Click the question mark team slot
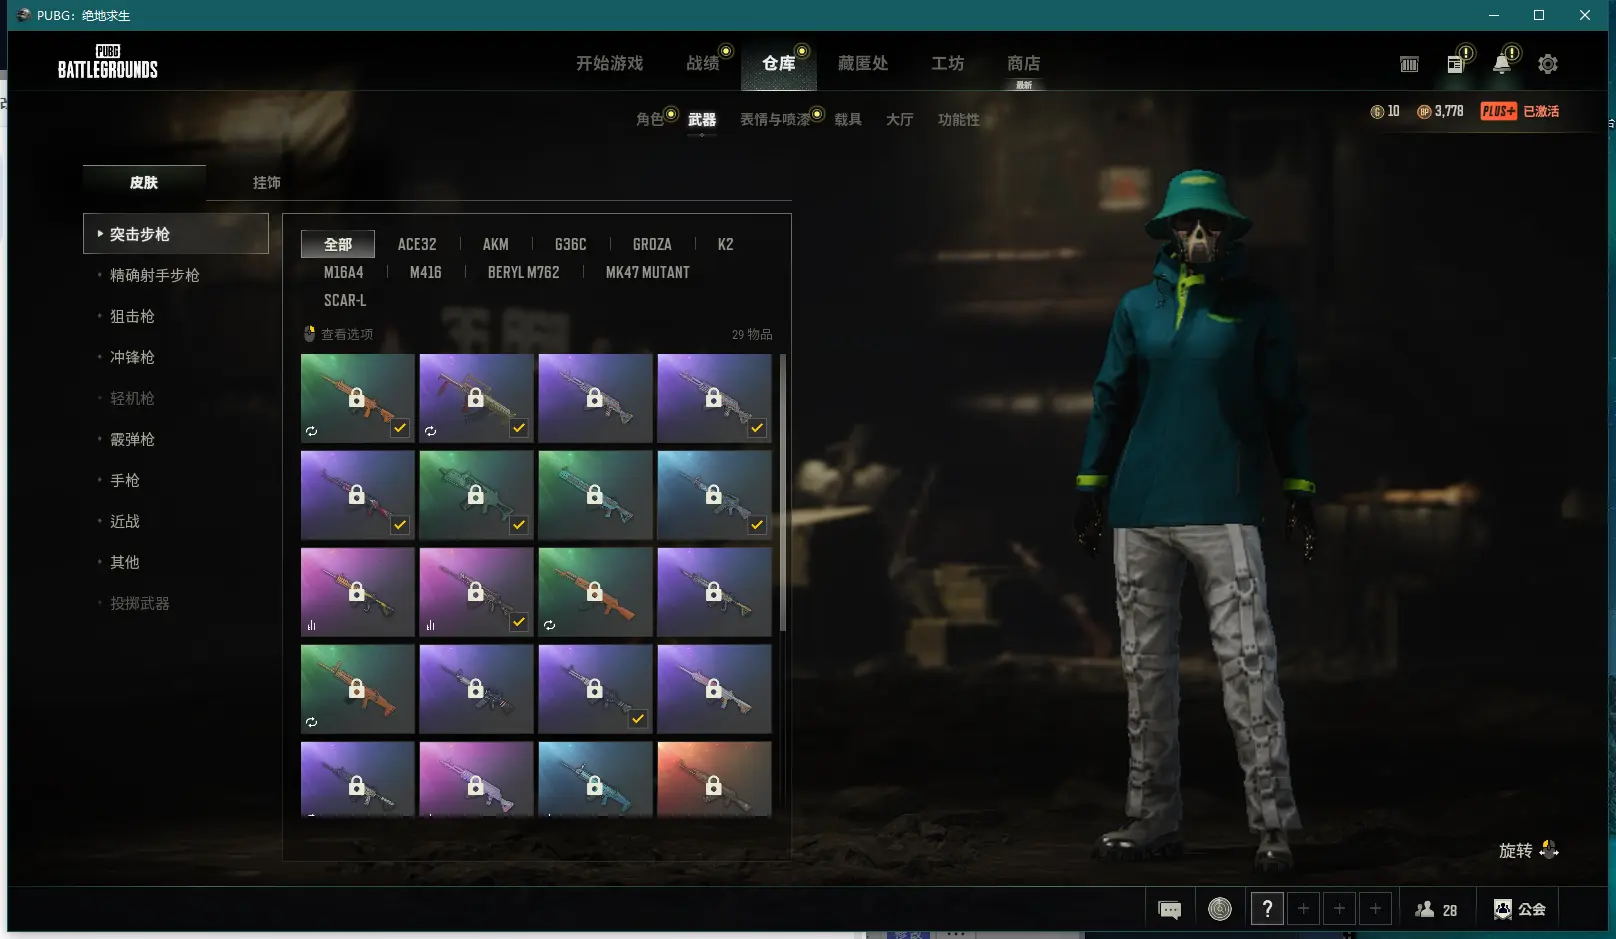The width and height of the screenshot is (1616, 939). pyautogui.click(x=1267, y=909)
